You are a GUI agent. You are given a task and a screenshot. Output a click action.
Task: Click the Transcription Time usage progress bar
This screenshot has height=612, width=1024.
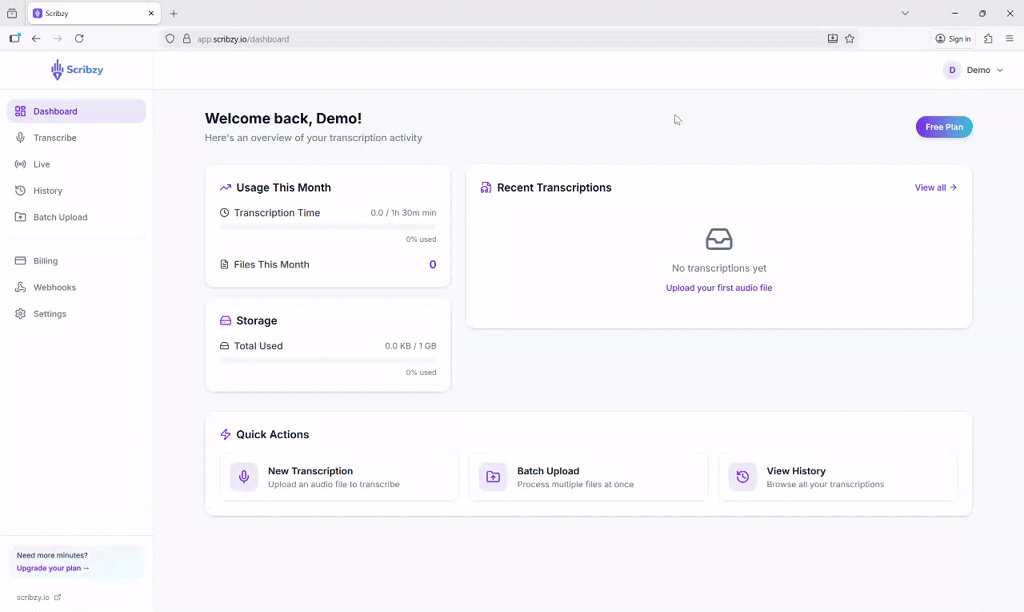[x=327, y=227]
